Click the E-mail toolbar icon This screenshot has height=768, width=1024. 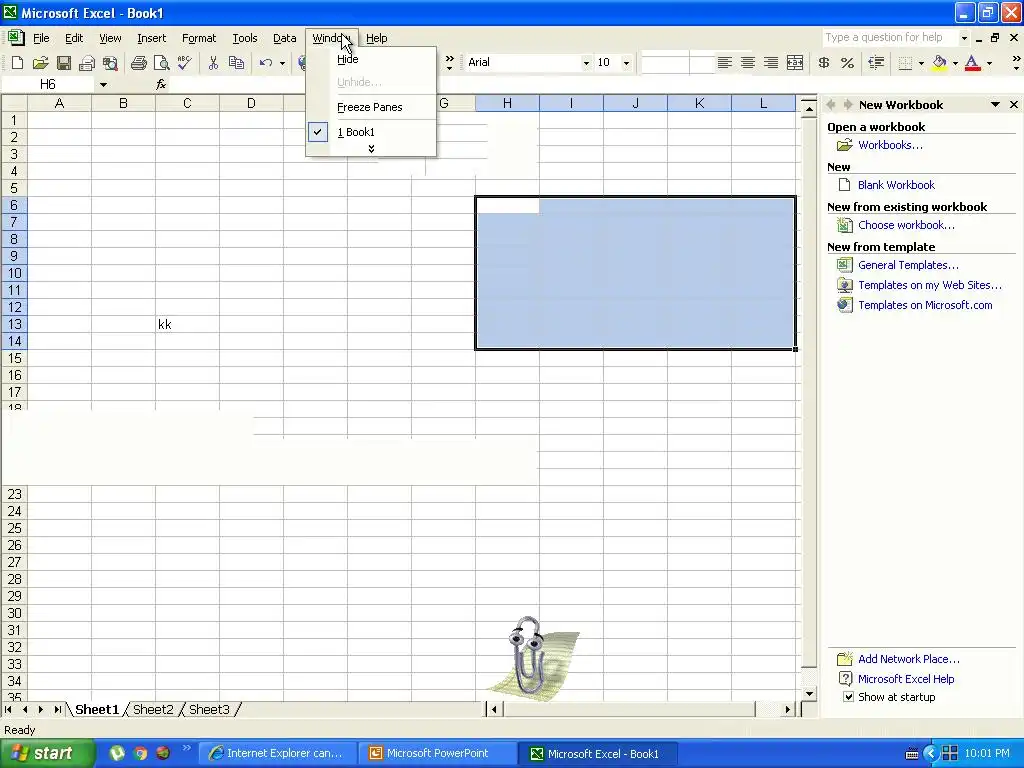pyautogui.click(x=86, y=63)
